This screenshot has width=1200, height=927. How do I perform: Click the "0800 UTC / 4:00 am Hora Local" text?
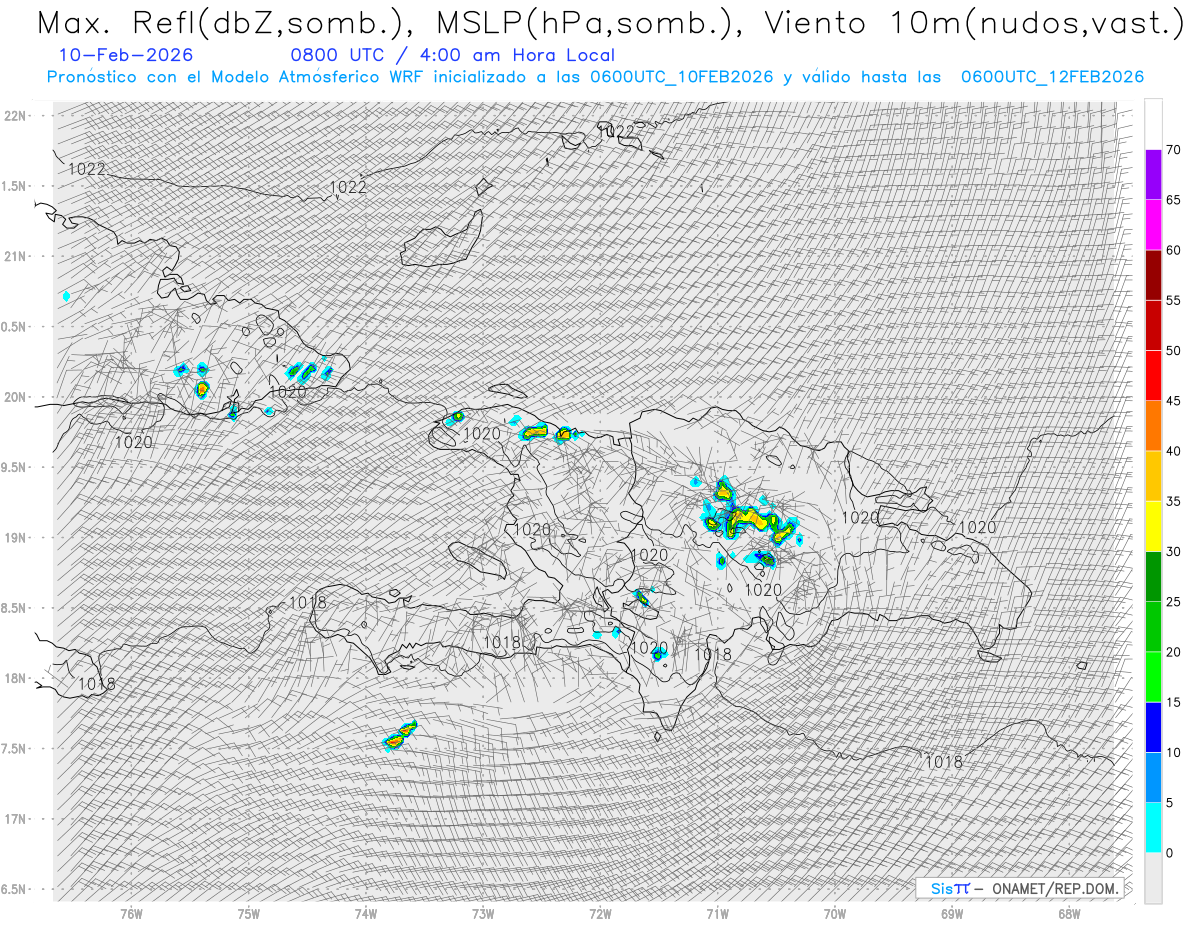(x=452, y=55)
